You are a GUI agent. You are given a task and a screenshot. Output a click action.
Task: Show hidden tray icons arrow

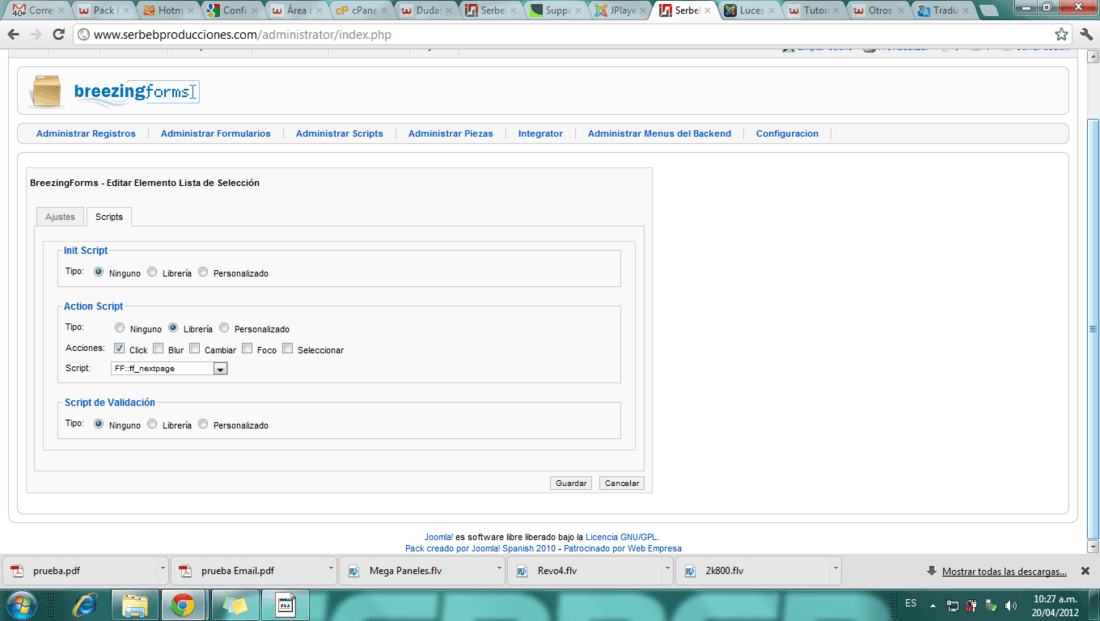tap(933, 606)
